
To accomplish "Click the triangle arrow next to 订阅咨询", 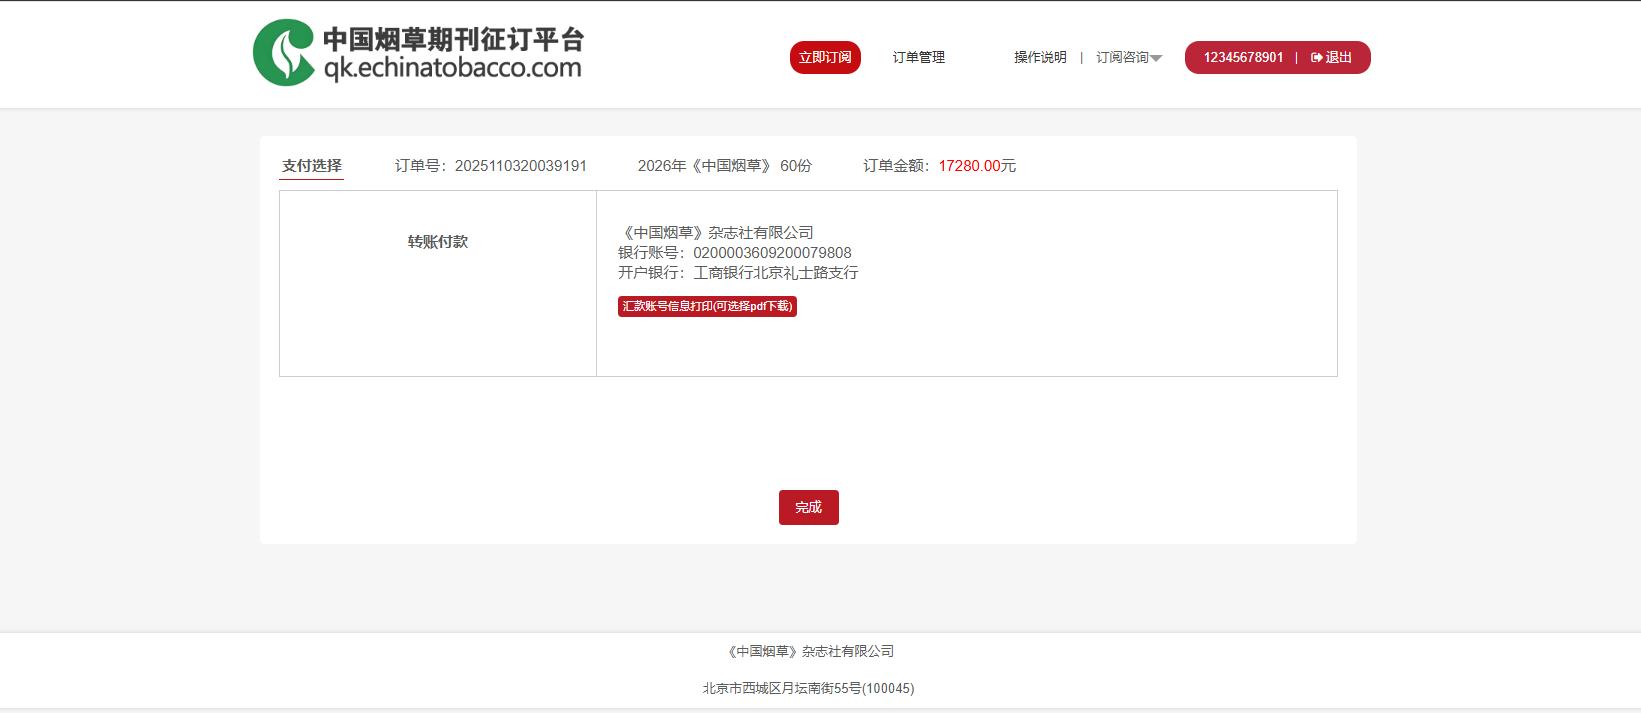I will pos(1156,59).
